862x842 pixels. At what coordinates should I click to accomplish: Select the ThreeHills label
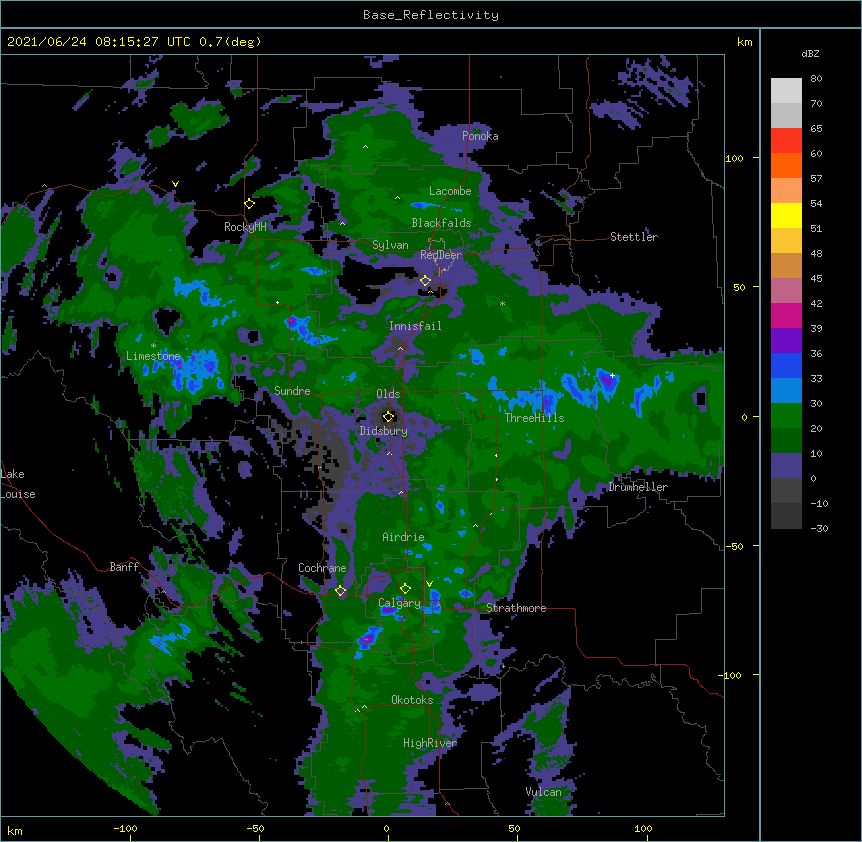[534, 418]
